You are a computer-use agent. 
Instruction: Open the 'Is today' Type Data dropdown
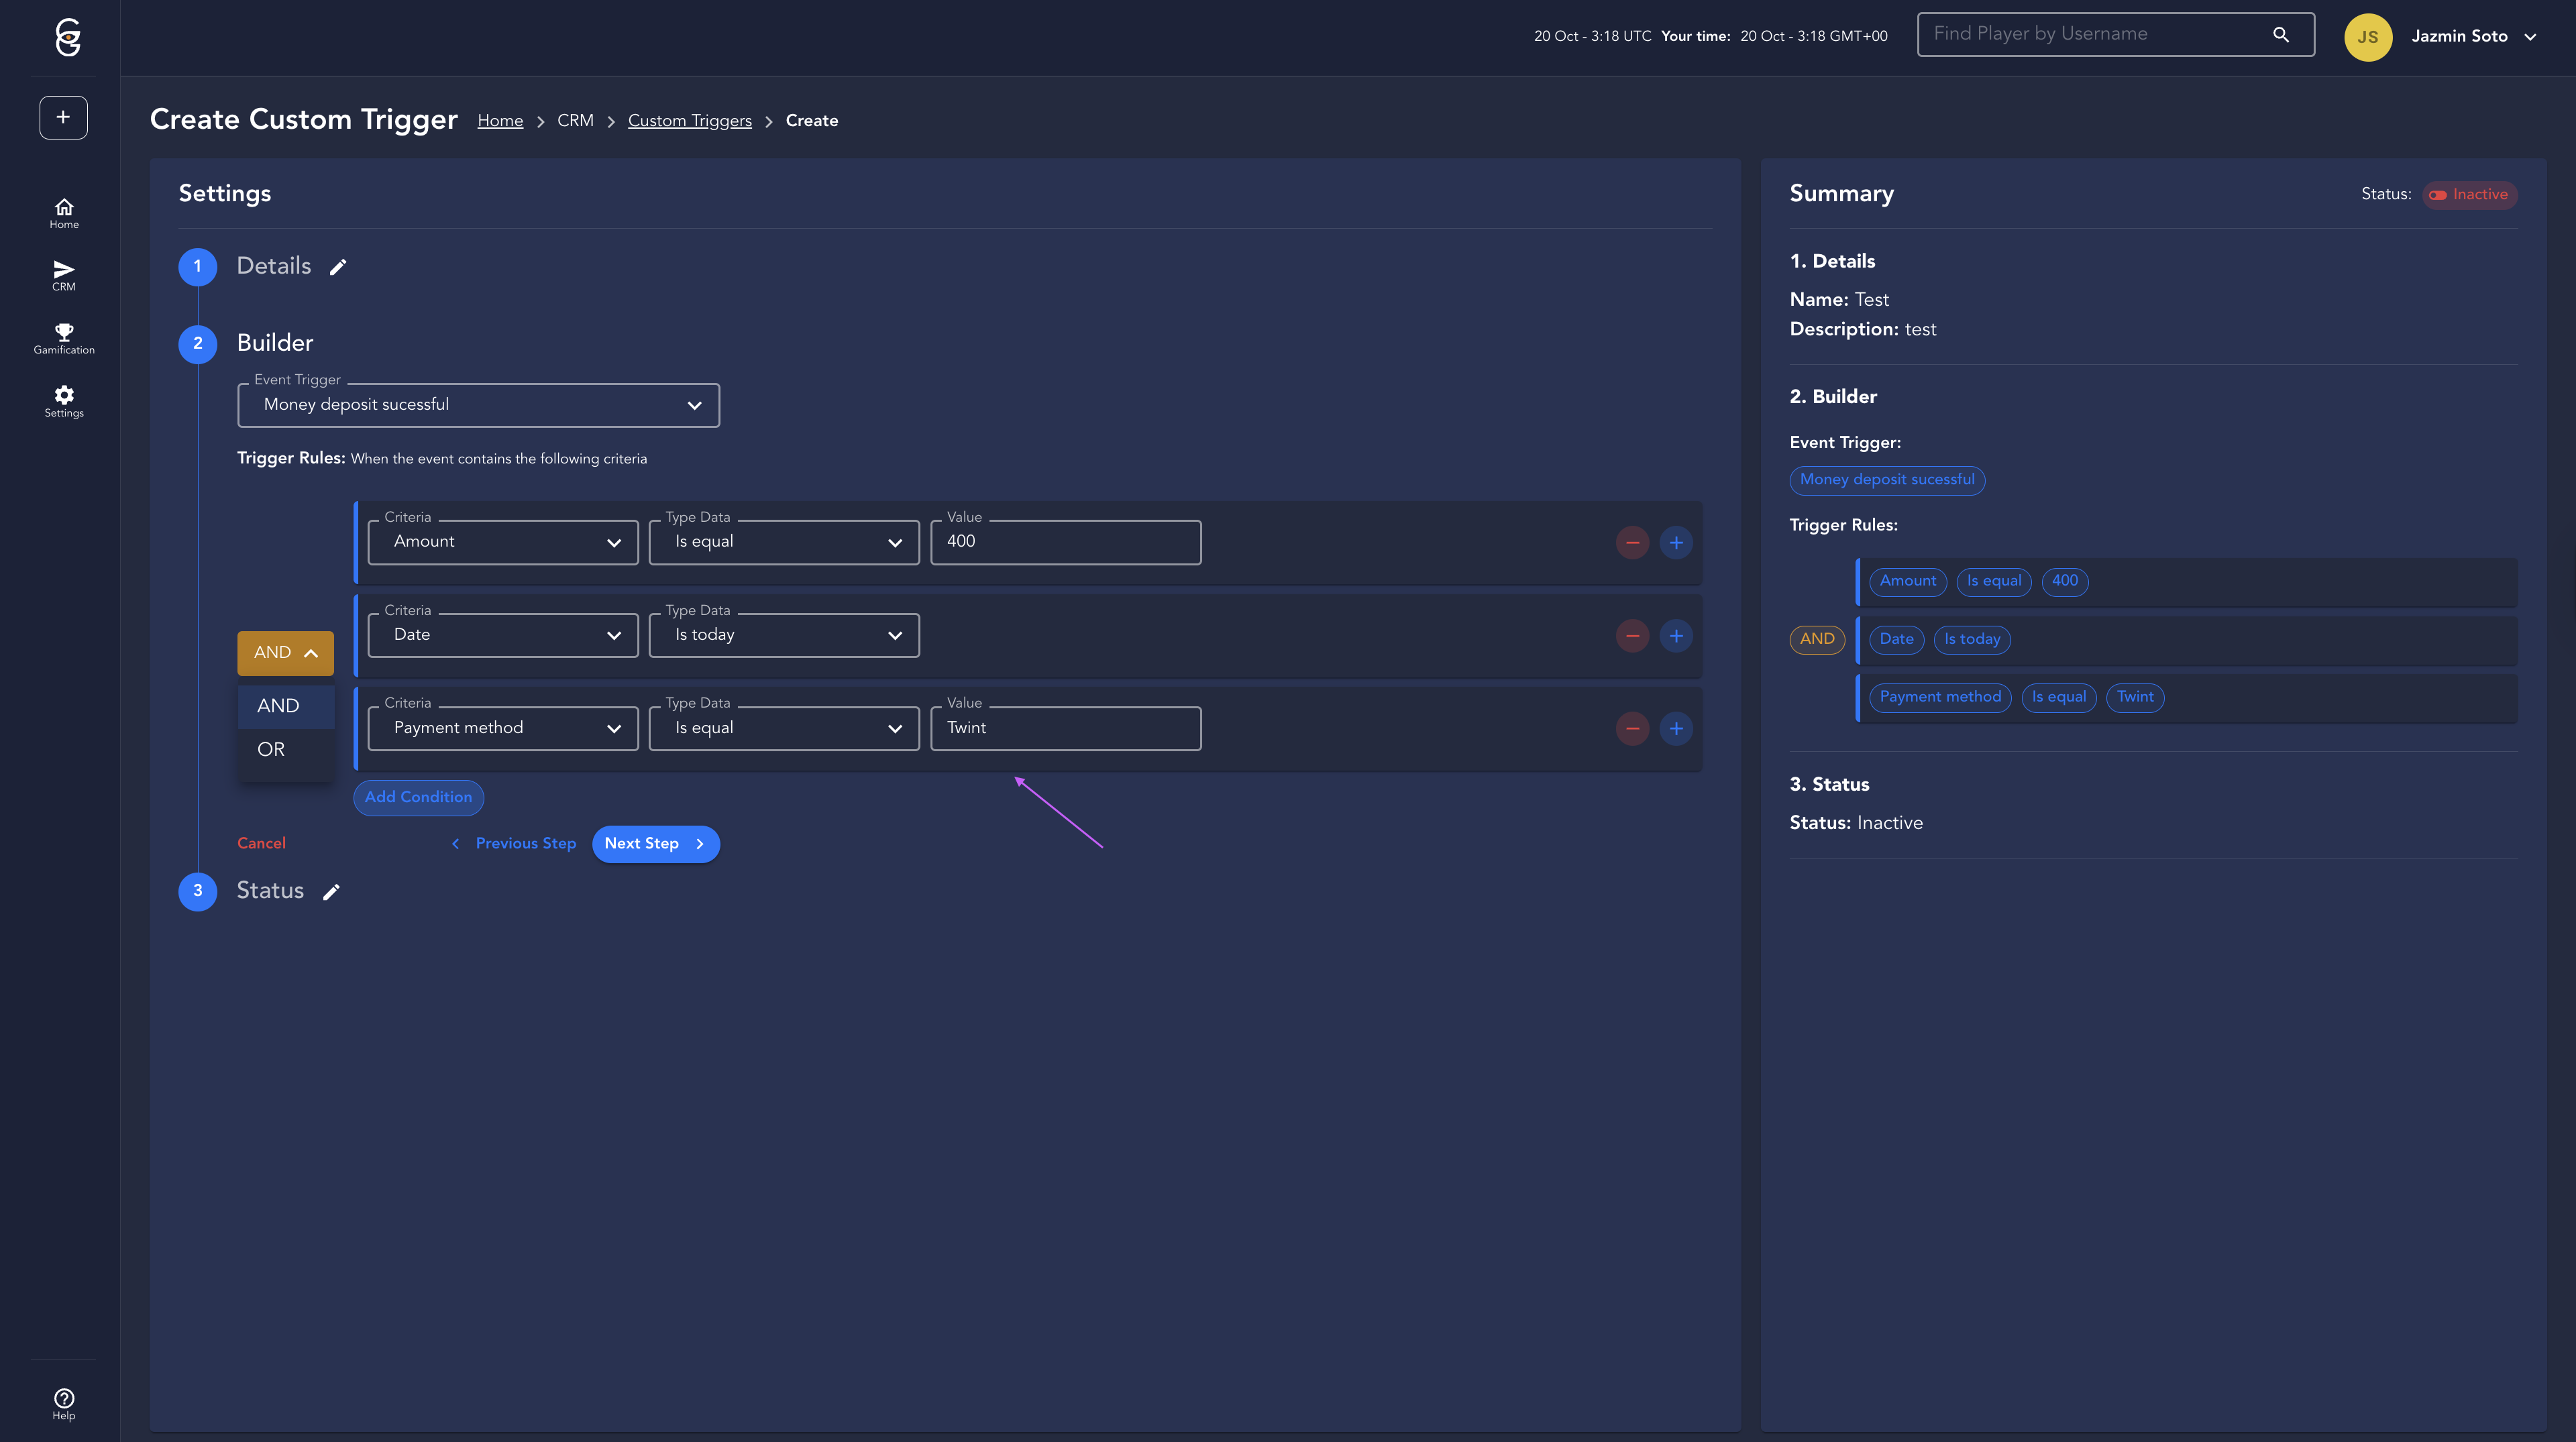coord(784,636)
